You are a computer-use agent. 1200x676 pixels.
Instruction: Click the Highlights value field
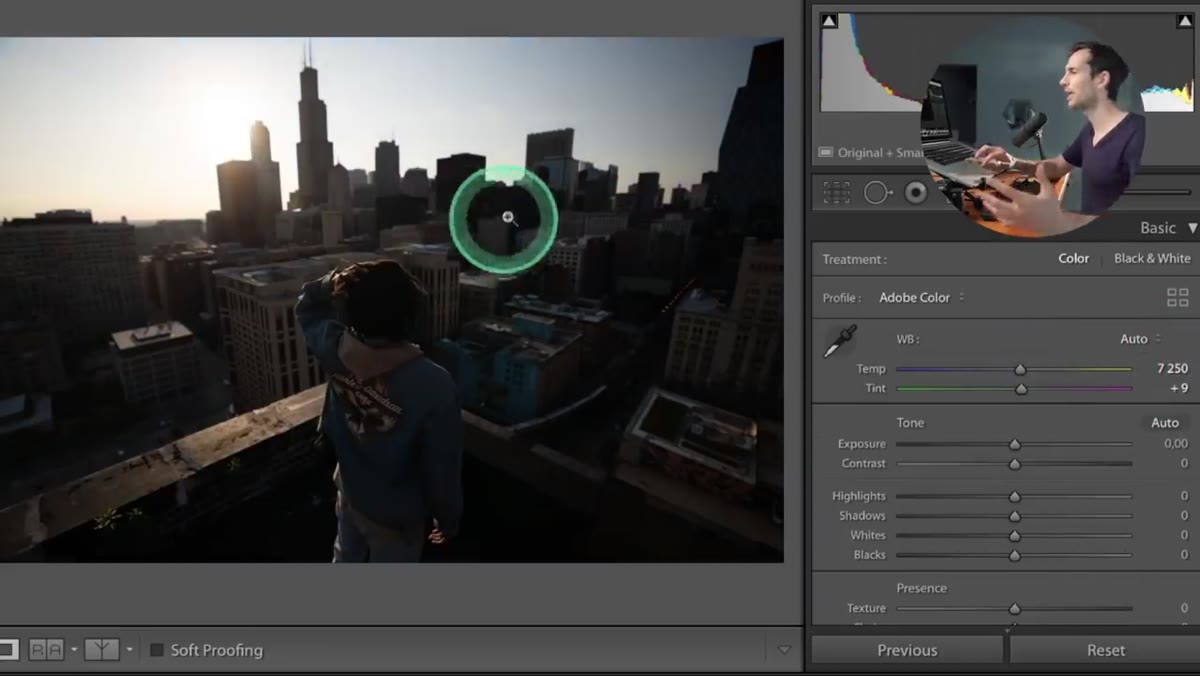(x=1184, y=496)
